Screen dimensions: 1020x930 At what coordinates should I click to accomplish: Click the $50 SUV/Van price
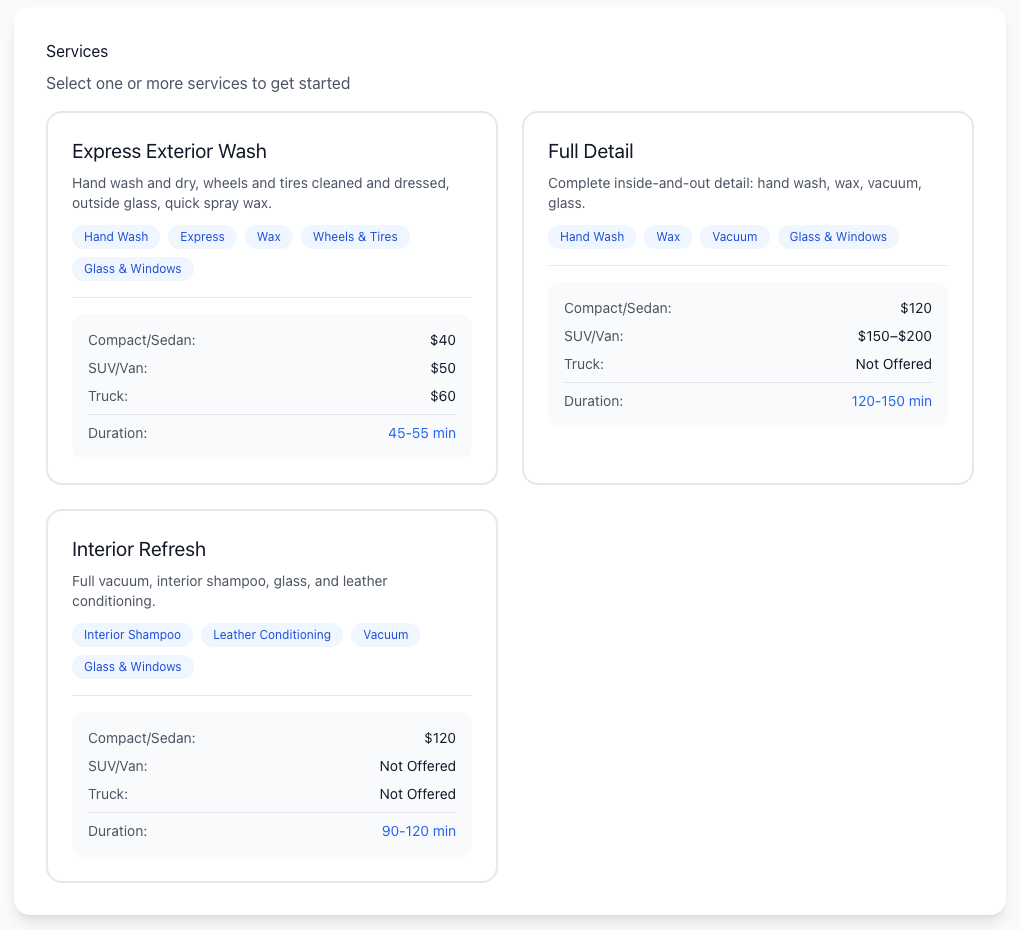tap(442, 368)
